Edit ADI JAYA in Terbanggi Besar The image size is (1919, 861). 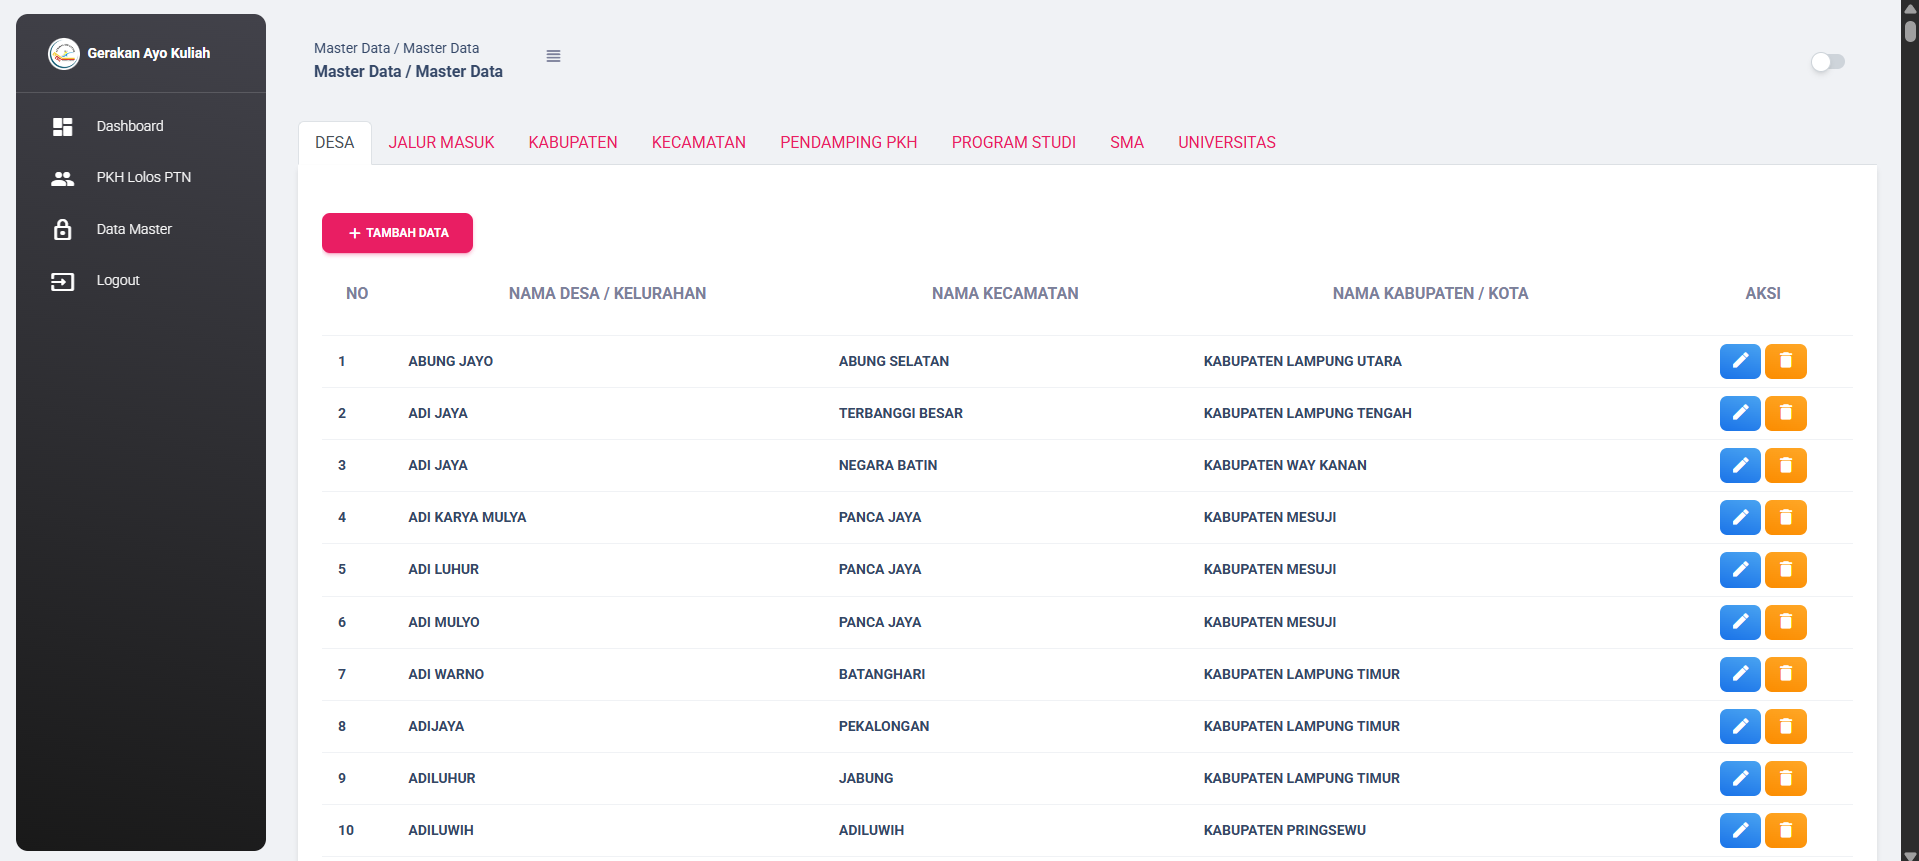1740,413
